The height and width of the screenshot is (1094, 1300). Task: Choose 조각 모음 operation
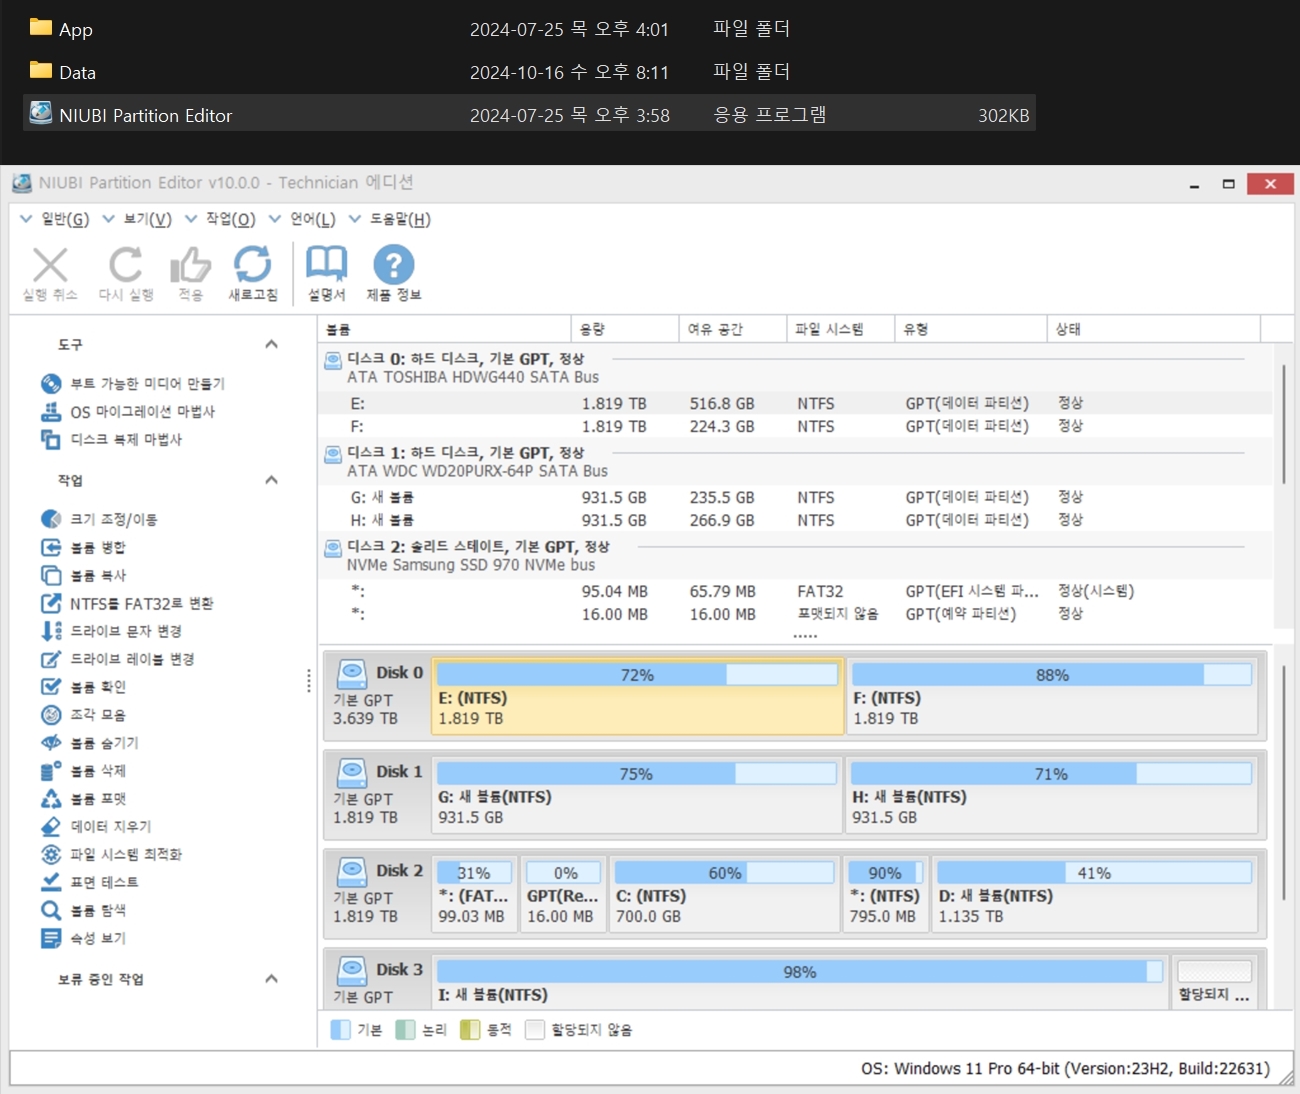[83, 715]
